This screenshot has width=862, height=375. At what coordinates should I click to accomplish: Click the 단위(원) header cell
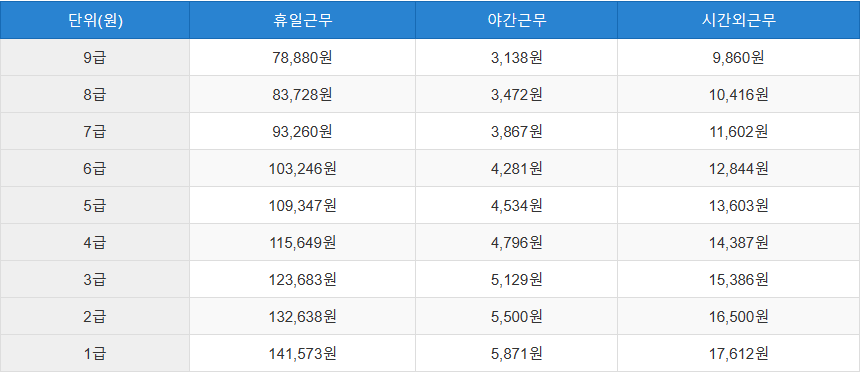(95, 20)
